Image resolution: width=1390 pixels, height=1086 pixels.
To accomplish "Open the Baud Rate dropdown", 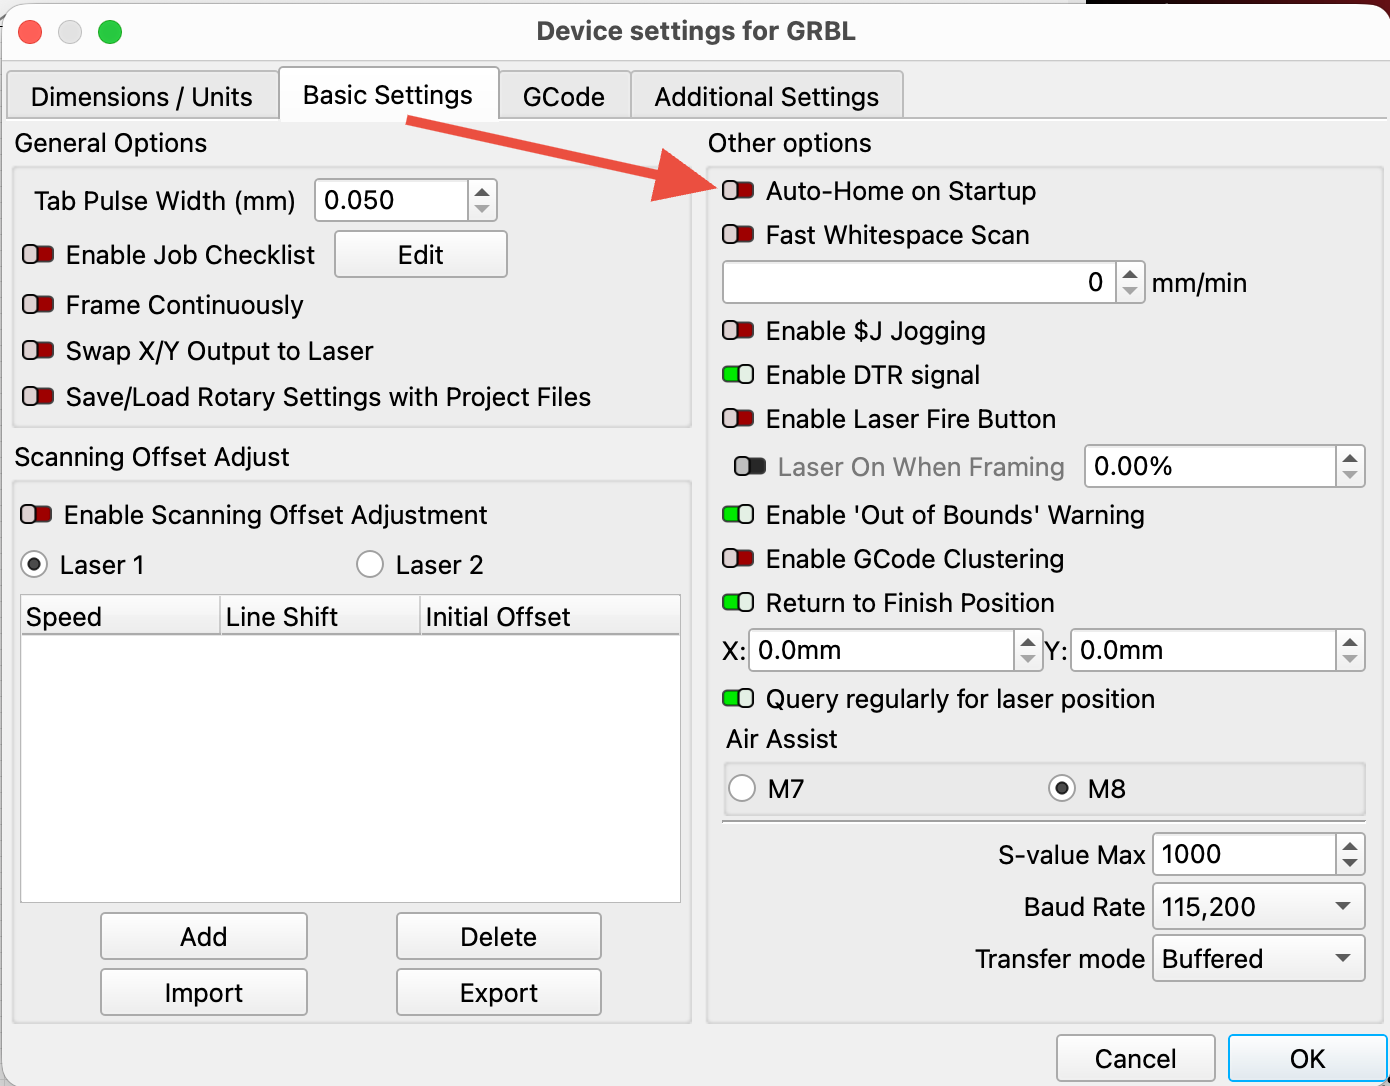I will click(1258, 906).
